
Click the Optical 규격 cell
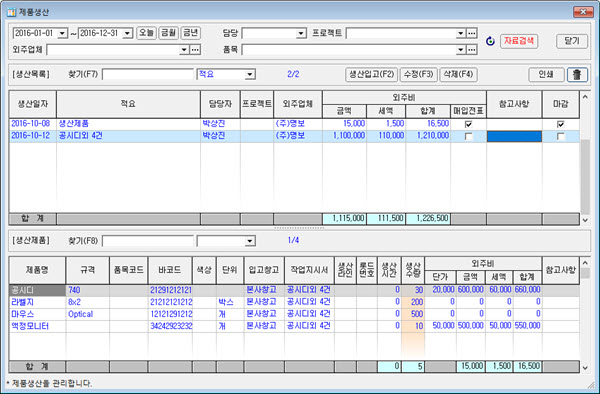coord(87,314)
